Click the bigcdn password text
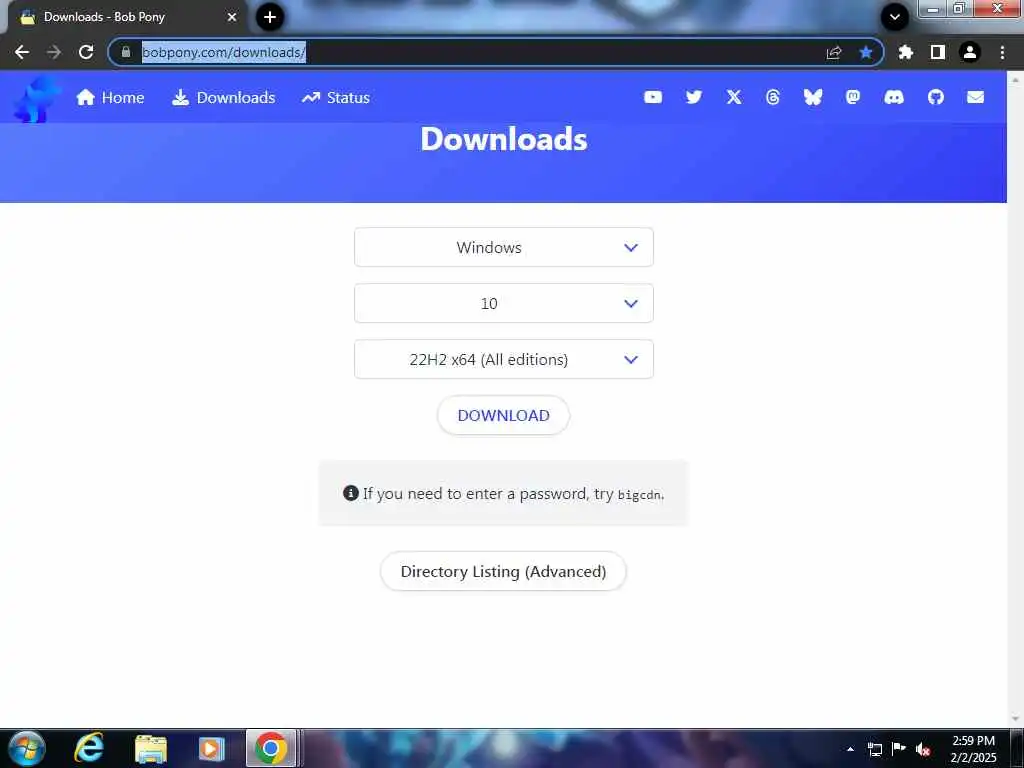The image size is (1024, 768). coord(640,495)
